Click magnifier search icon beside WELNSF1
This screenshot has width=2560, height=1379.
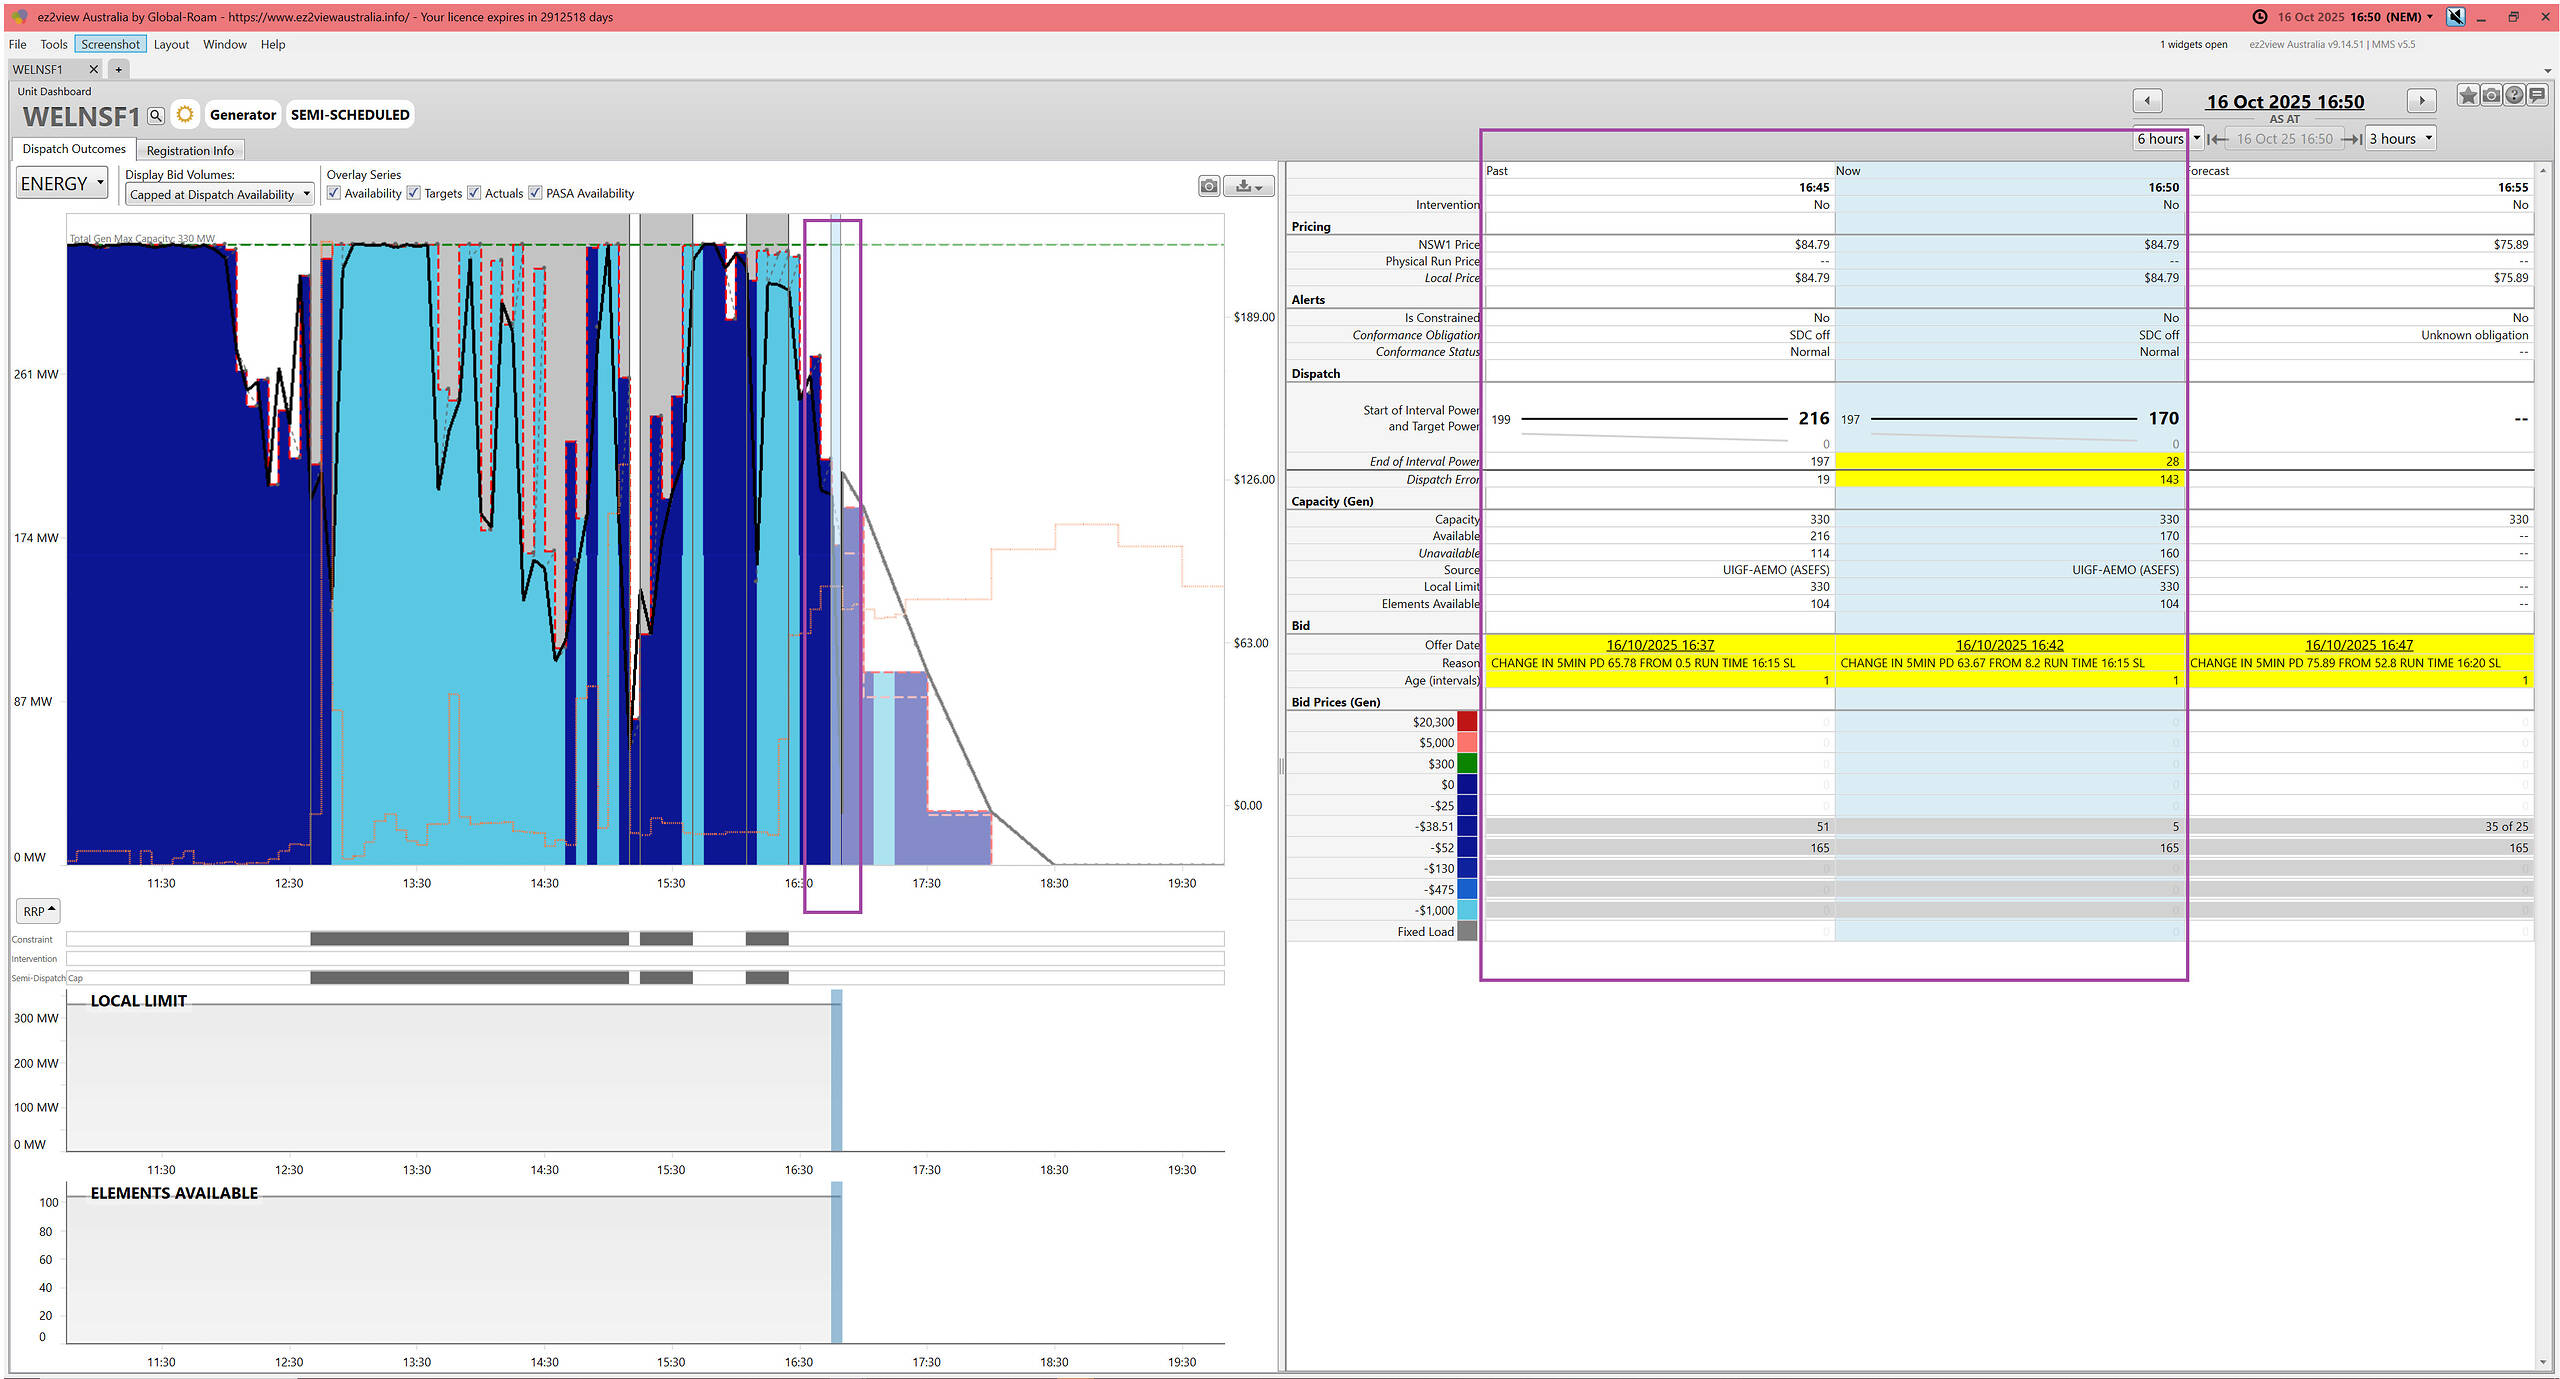(156, 116)
